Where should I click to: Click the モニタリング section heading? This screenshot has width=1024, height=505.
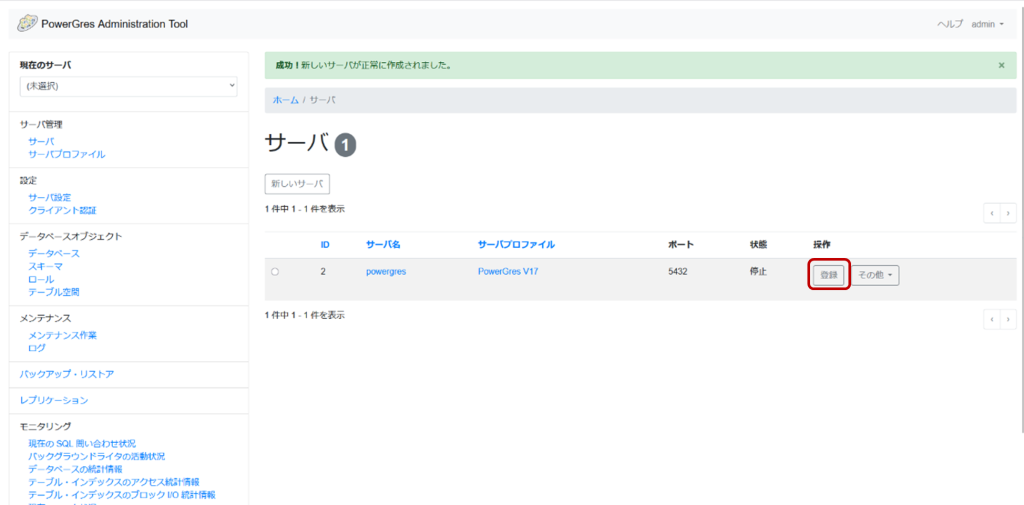[46, 426]
